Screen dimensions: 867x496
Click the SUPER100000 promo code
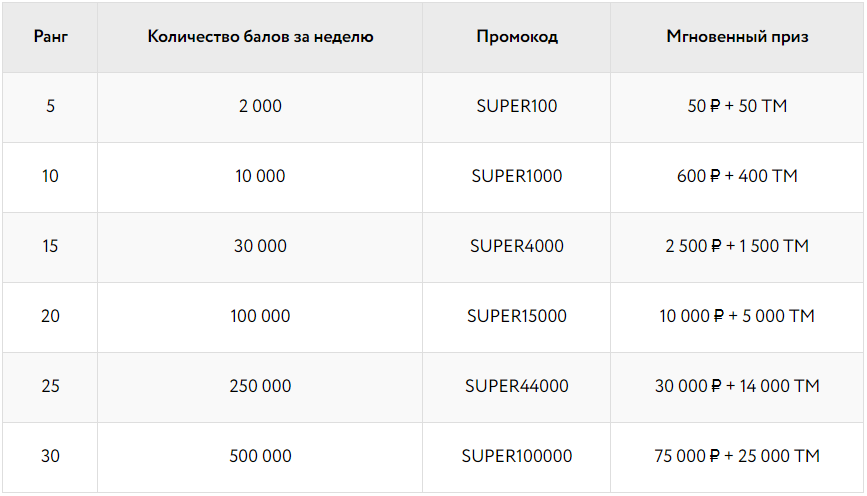click(517, 456)
